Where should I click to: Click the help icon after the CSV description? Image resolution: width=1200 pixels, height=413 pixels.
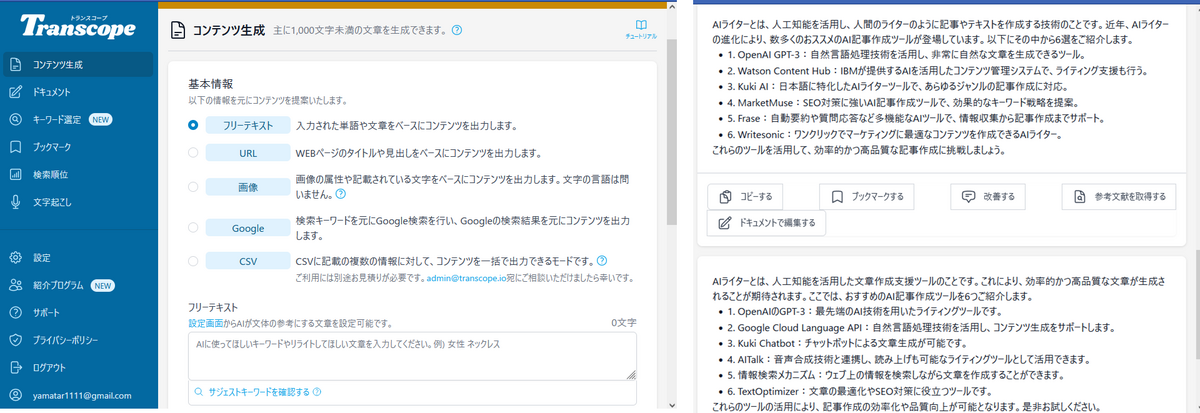click(x=602, y=260)
